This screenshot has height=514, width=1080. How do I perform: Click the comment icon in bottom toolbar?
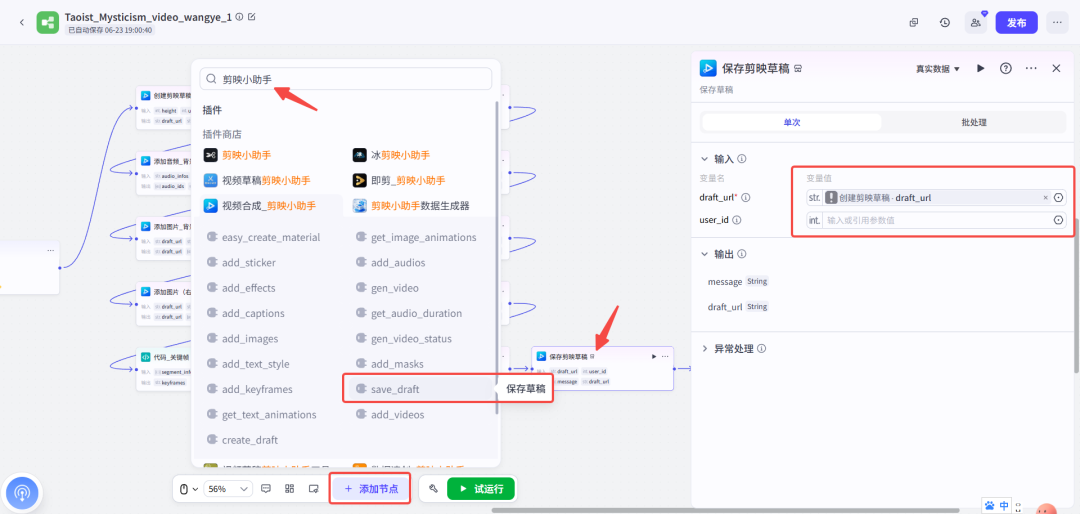point(267,489)
